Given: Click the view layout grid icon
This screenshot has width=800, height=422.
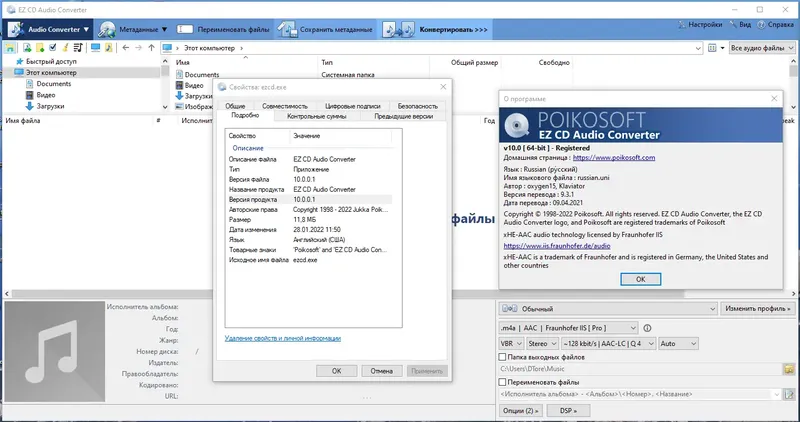Looking at the screenshot, I should [x=712, y=48].
